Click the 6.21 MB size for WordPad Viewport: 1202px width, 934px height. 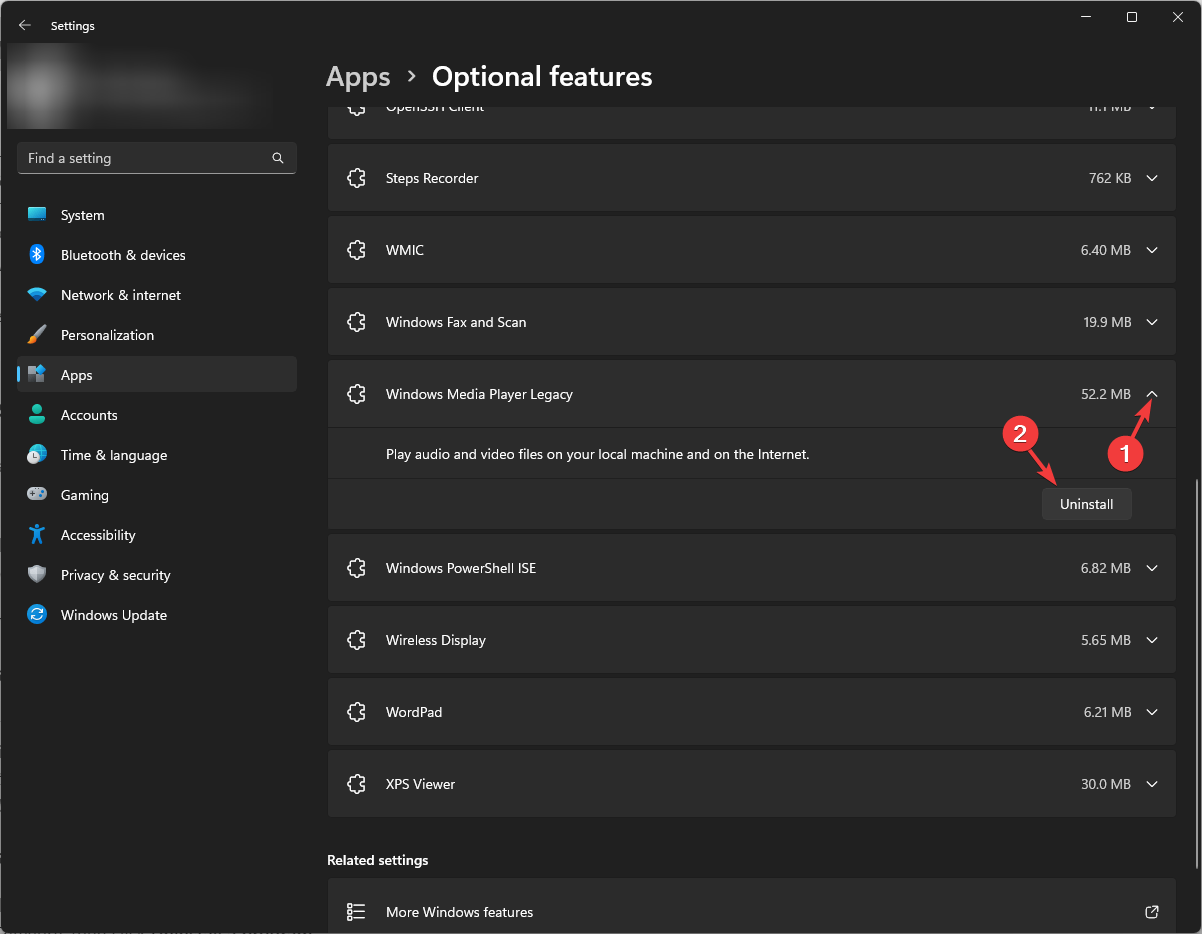pos(1107,712)
